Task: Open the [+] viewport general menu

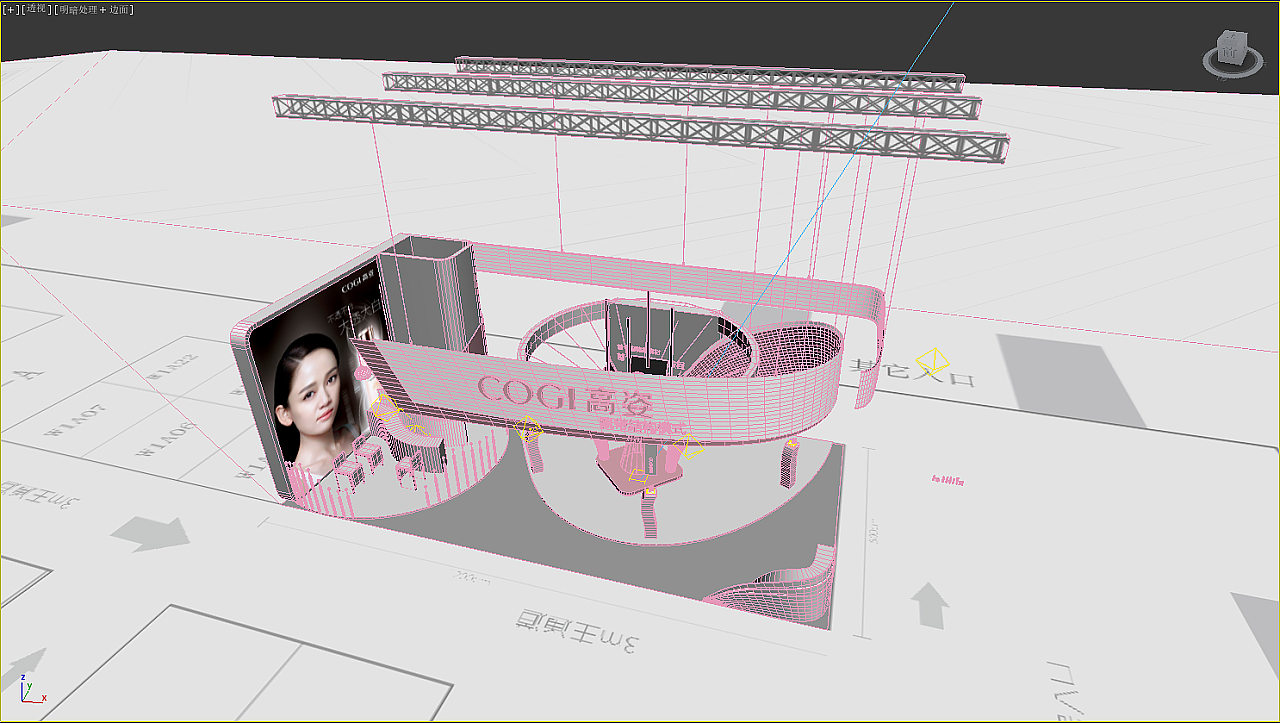Action: click(x=11, y=9)
